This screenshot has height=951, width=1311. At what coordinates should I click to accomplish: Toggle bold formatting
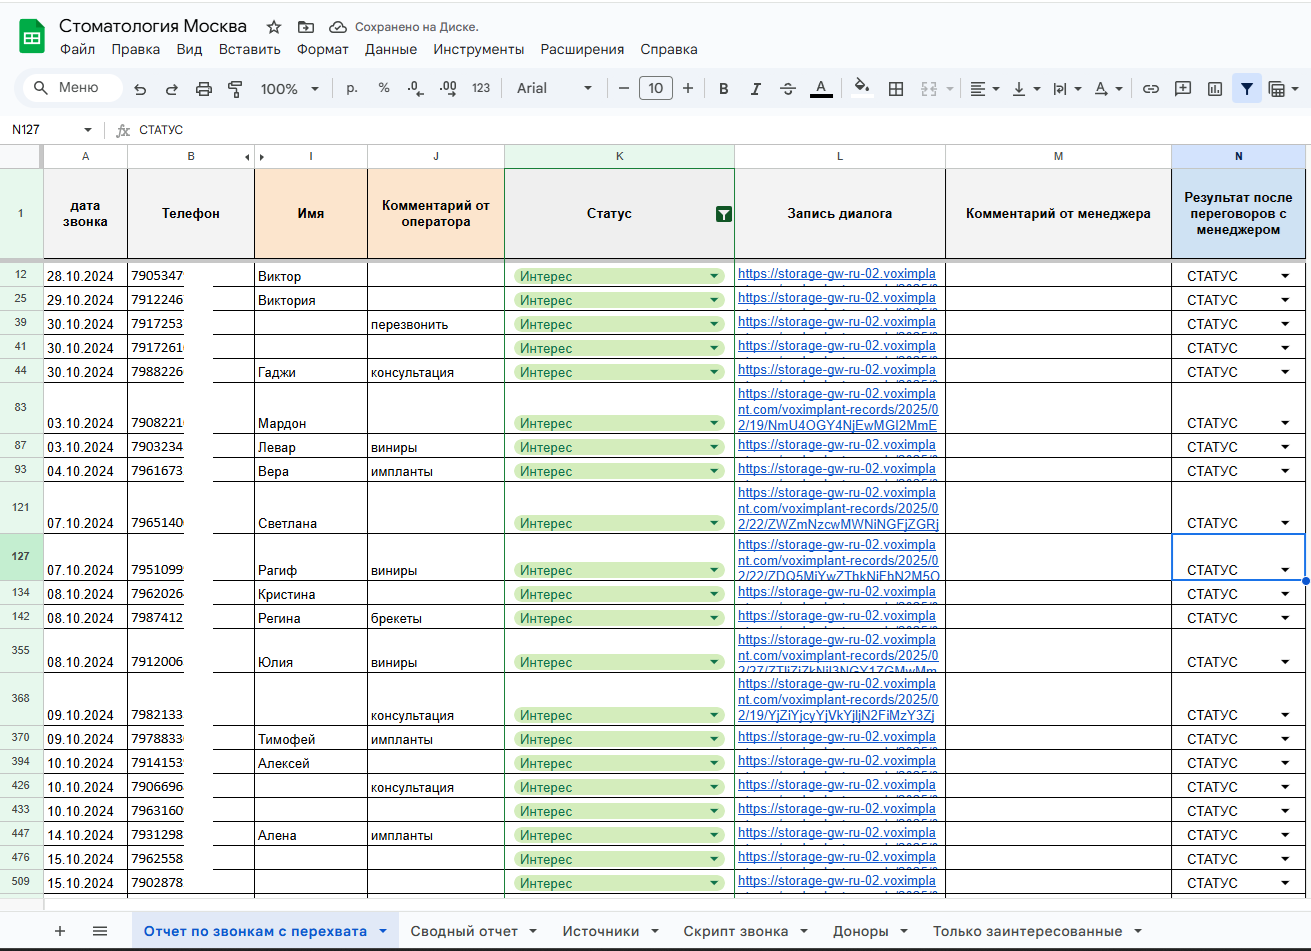coord(724,89)
